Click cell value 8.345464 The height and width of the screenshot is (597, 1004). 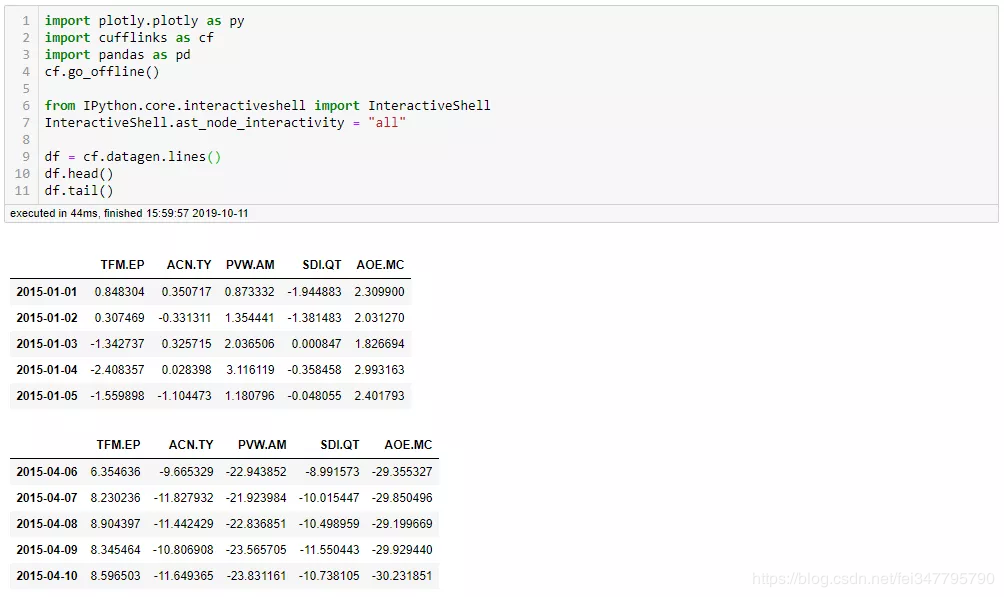click(x=115, y=550)
